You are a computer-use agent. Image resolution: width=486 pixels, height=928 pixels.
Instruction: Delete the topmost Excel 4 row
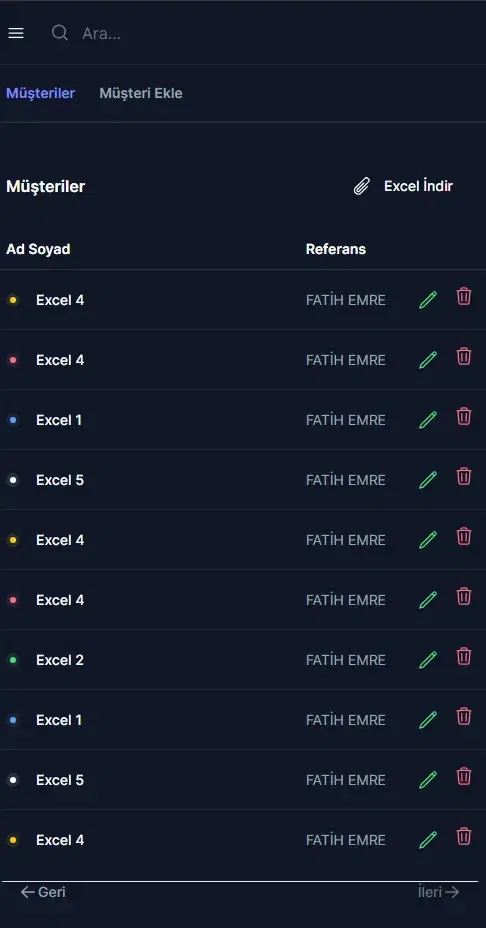(x=464, y=296)
